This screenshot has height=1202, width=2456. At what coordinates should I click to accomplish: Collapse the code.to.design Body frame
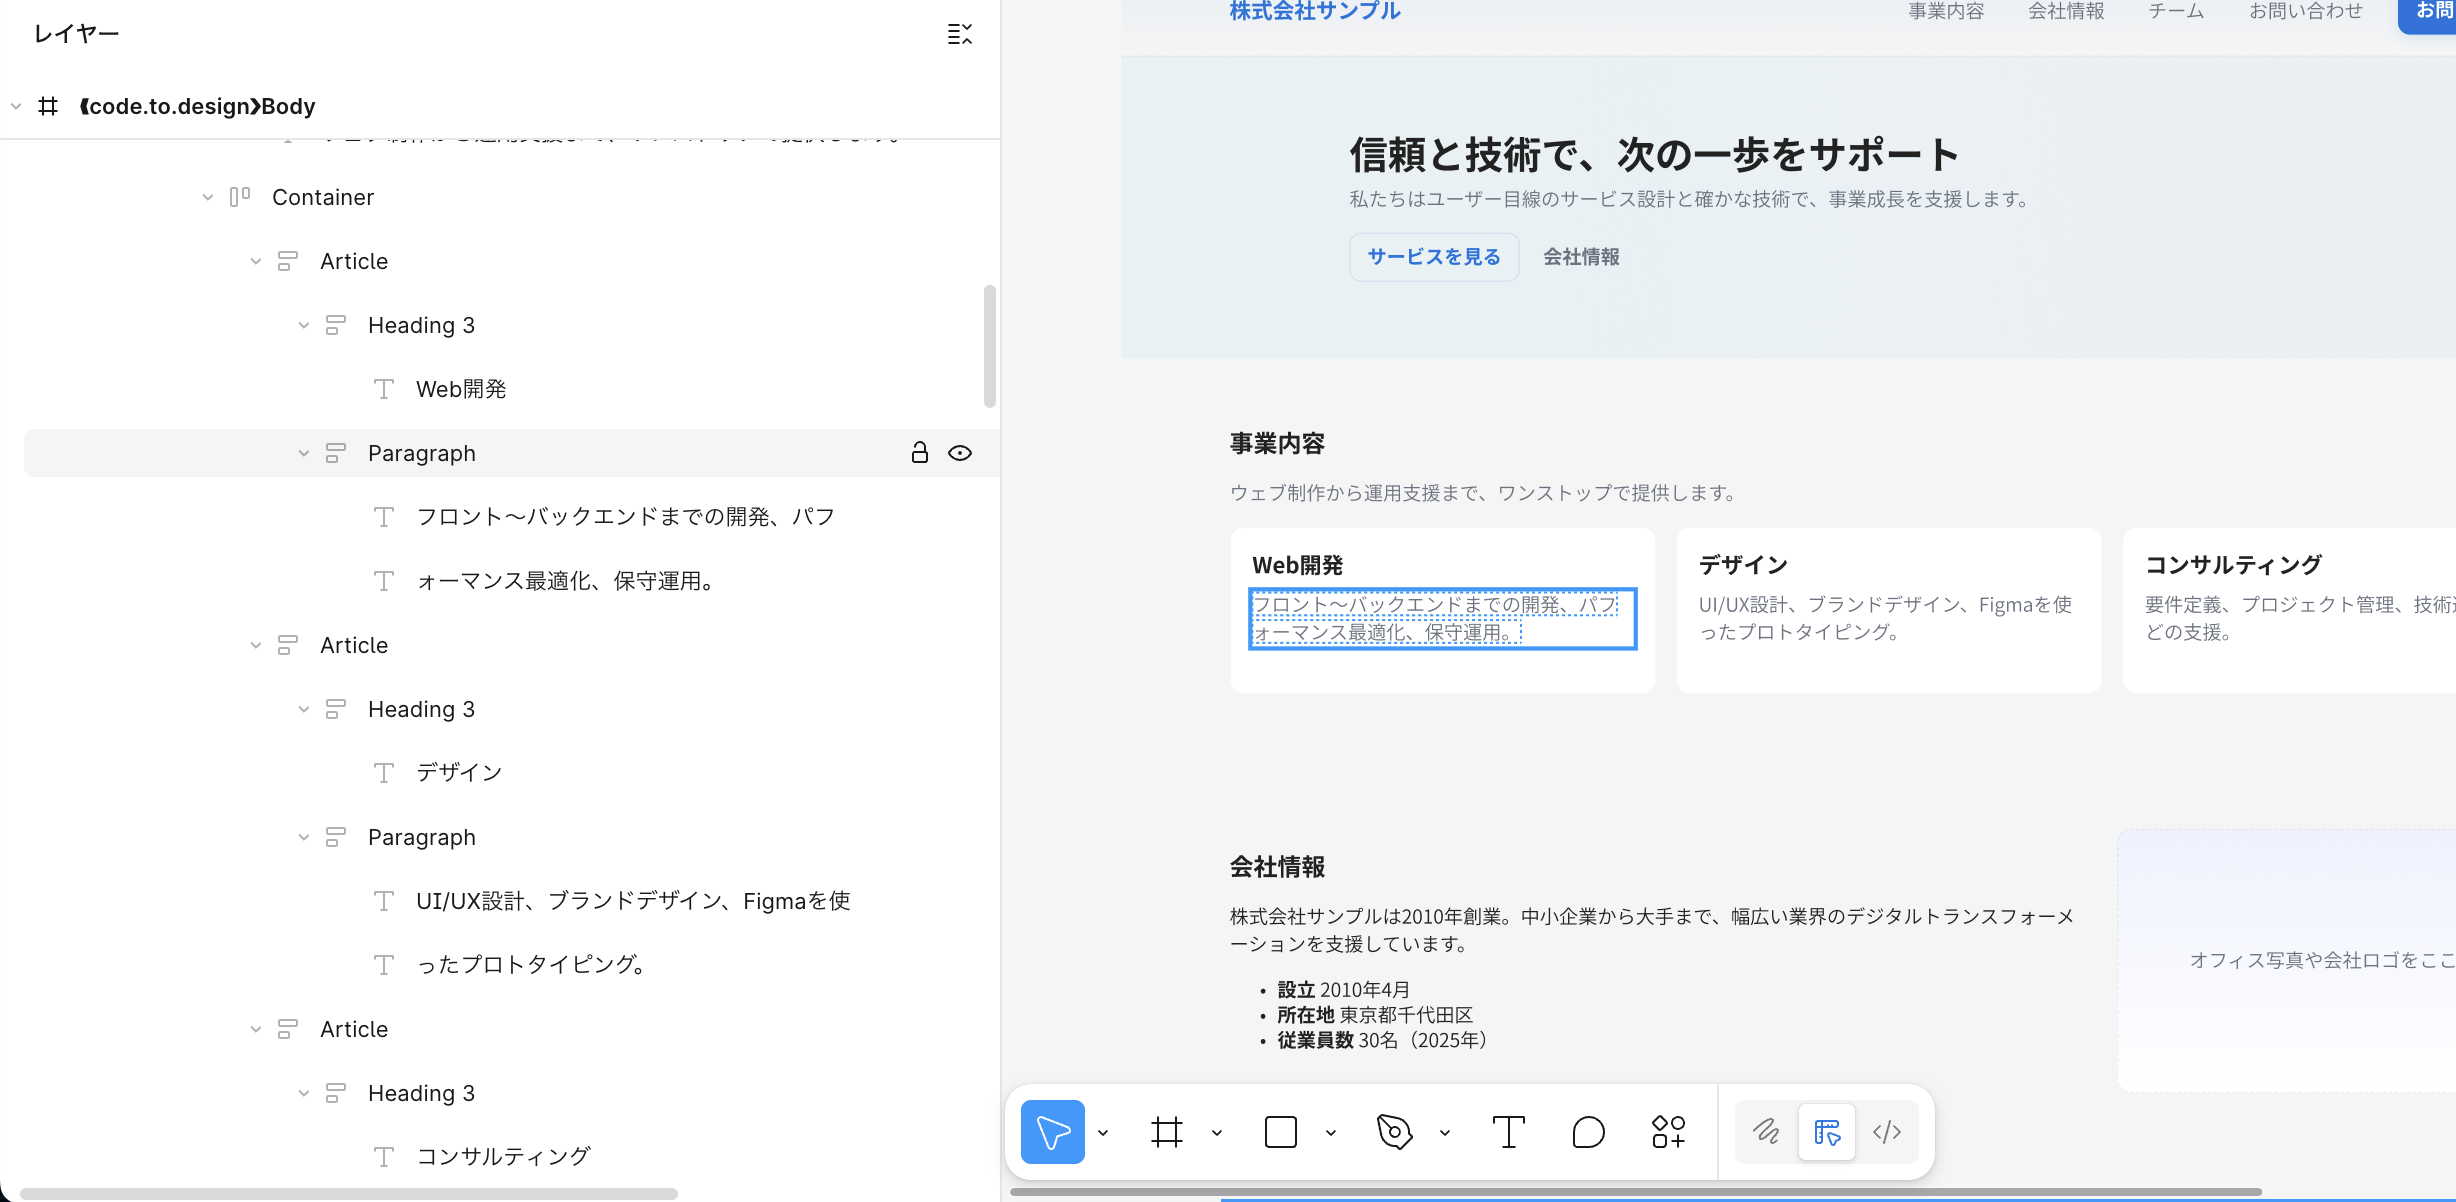tap(16, 106)
